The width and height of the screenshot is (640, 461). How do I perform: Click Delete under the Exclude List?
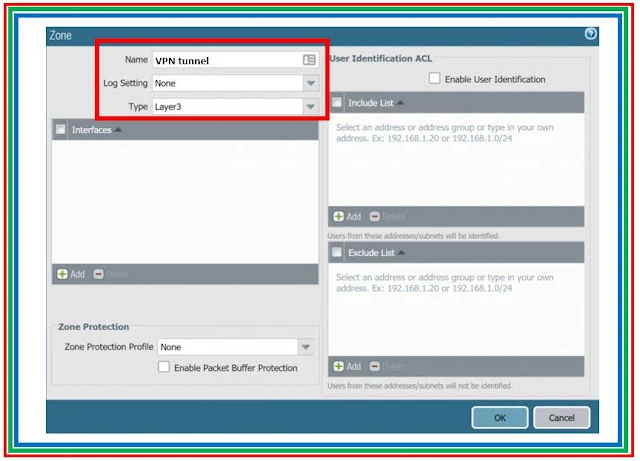coord(387,367)
